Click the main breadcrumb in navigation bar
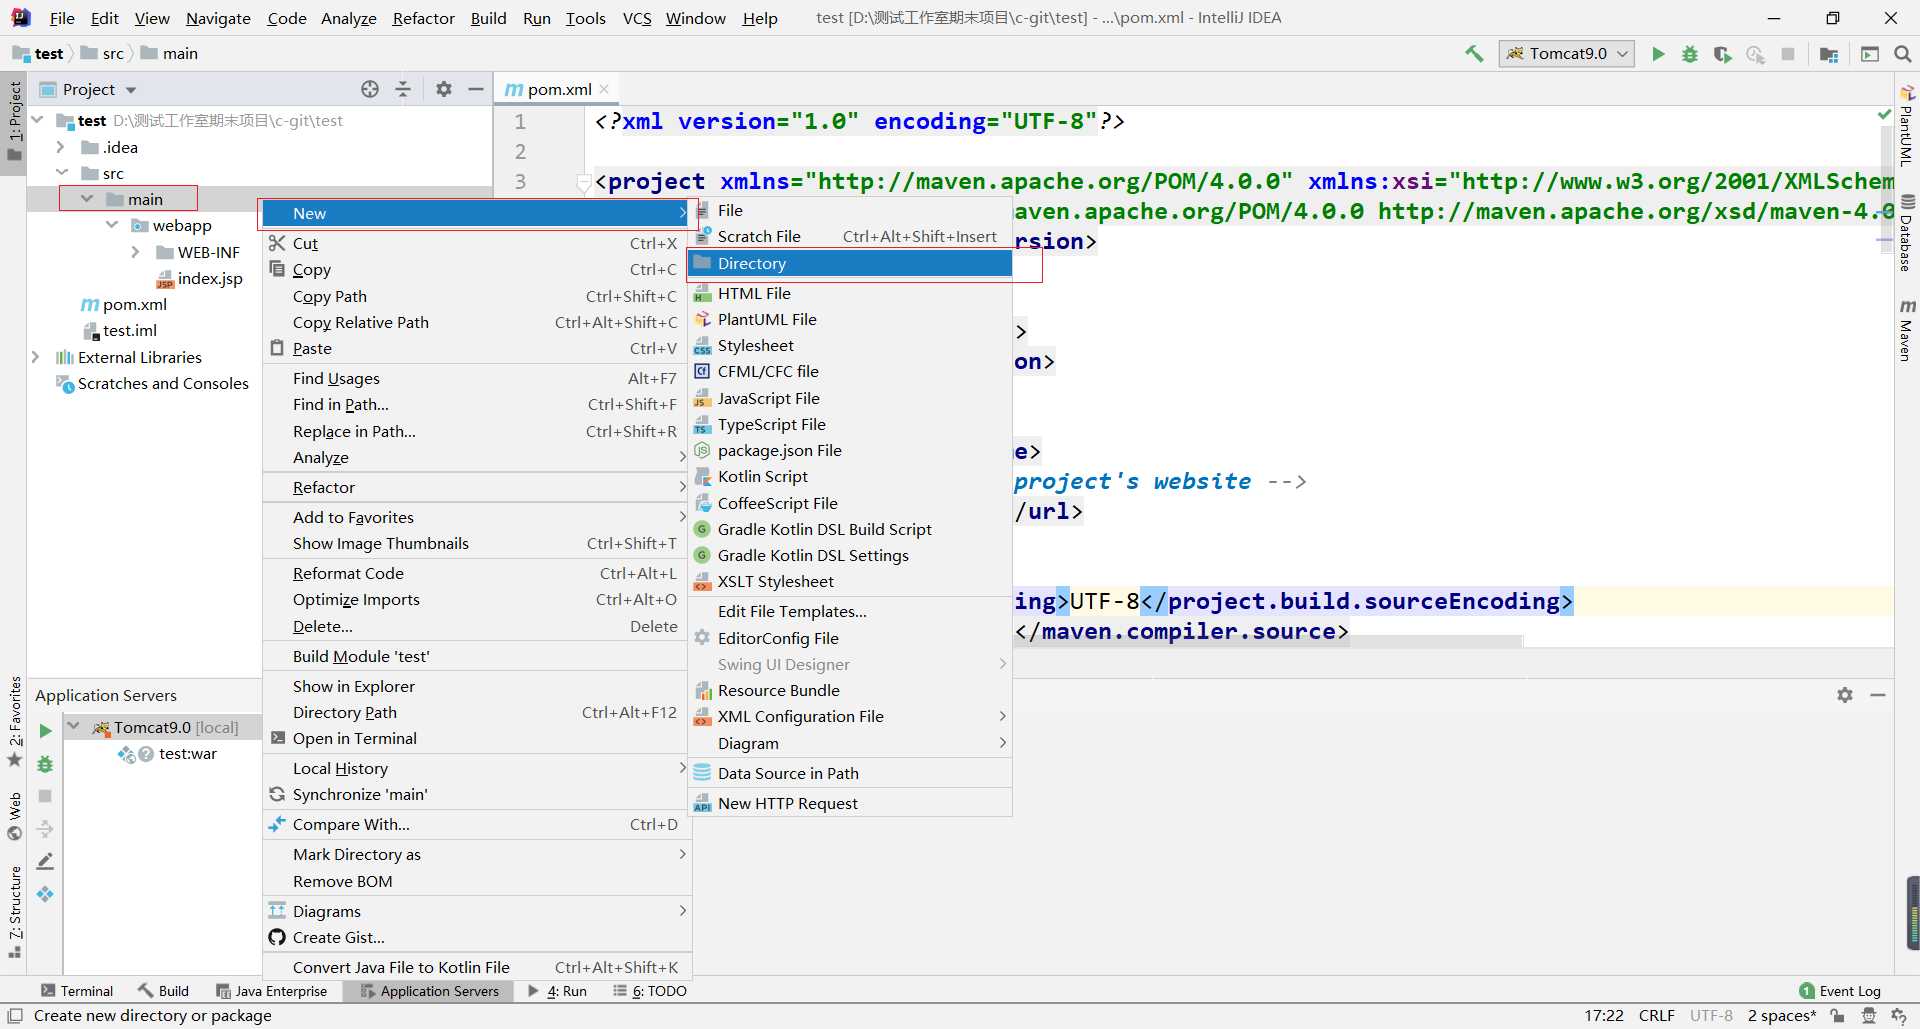 (x=169, y=53)
